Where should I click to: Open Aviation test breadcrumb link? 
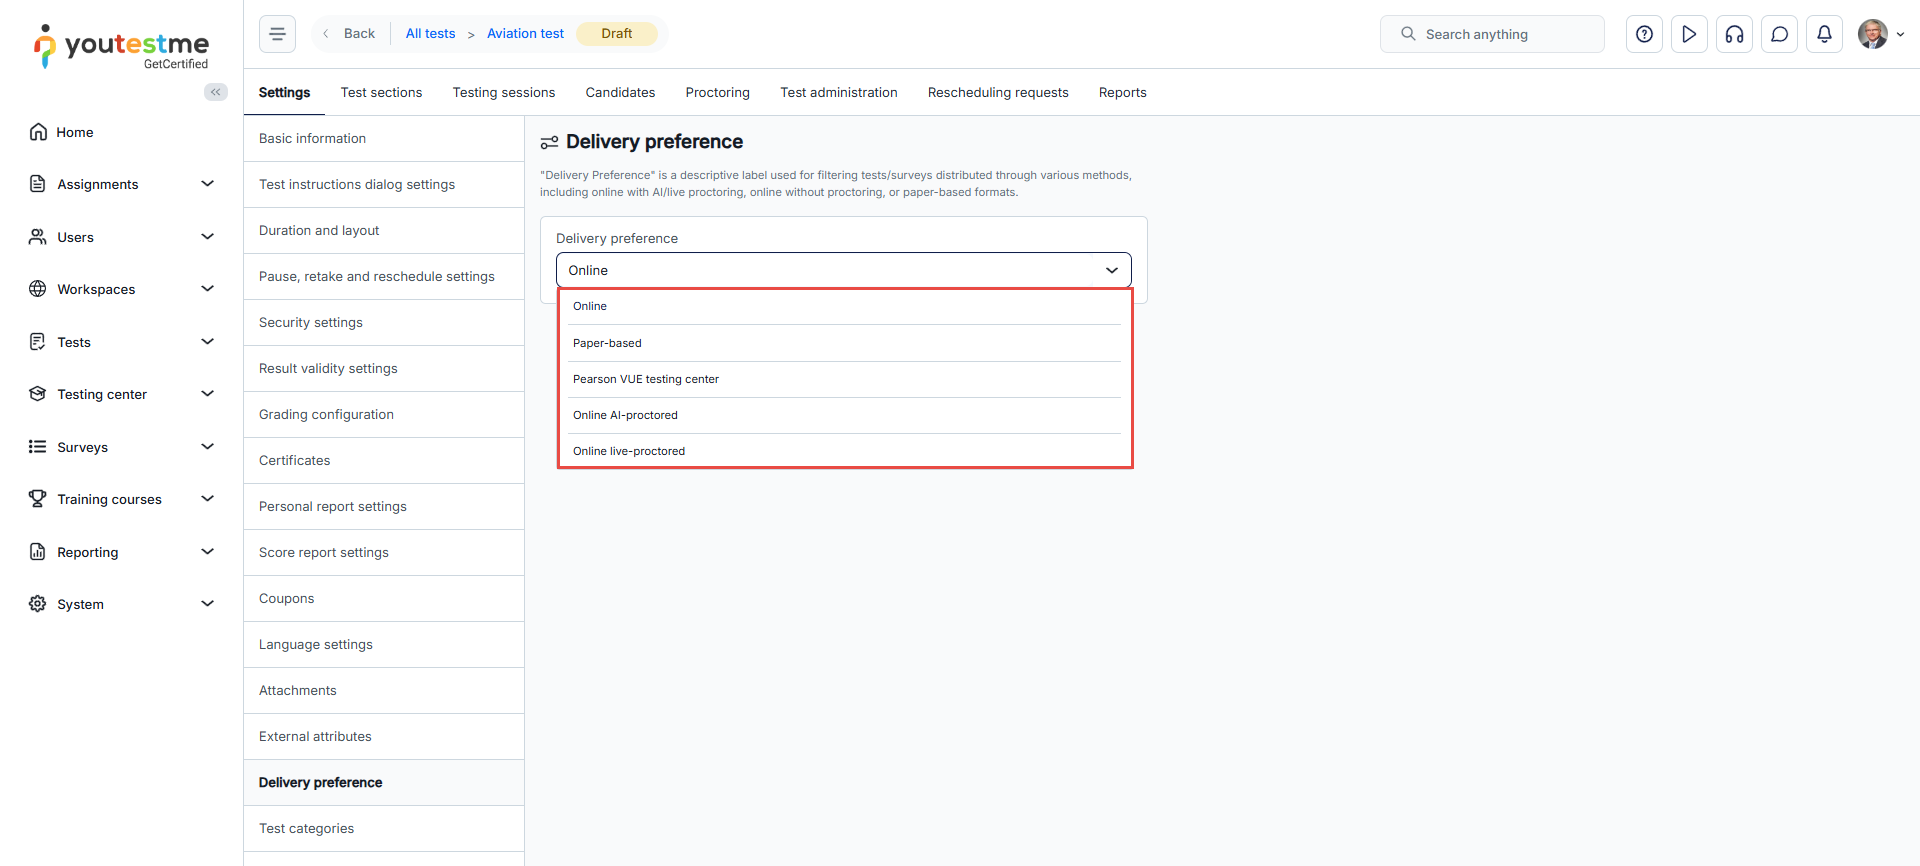(x=525, y=34)
